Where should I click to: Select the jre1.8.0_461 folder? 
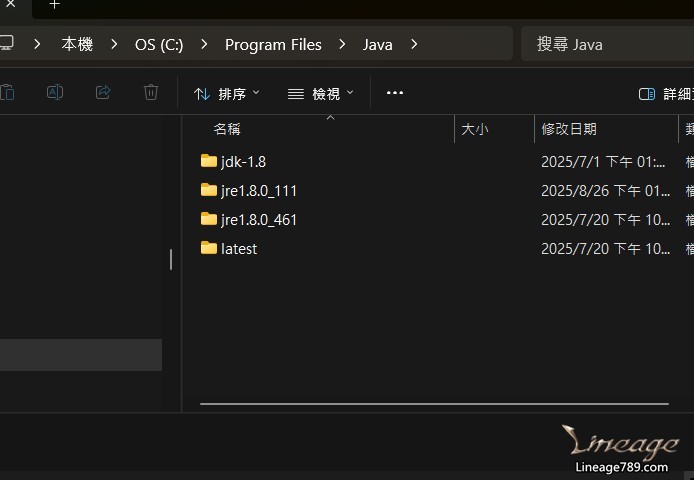259,219
